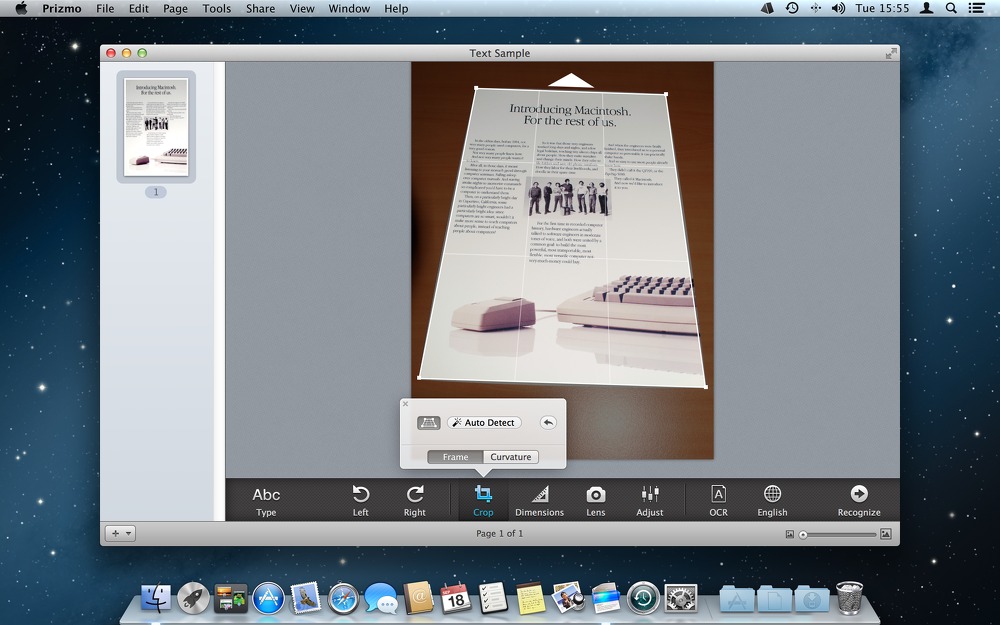Select the OCR mode icon

tap(718, 501)
